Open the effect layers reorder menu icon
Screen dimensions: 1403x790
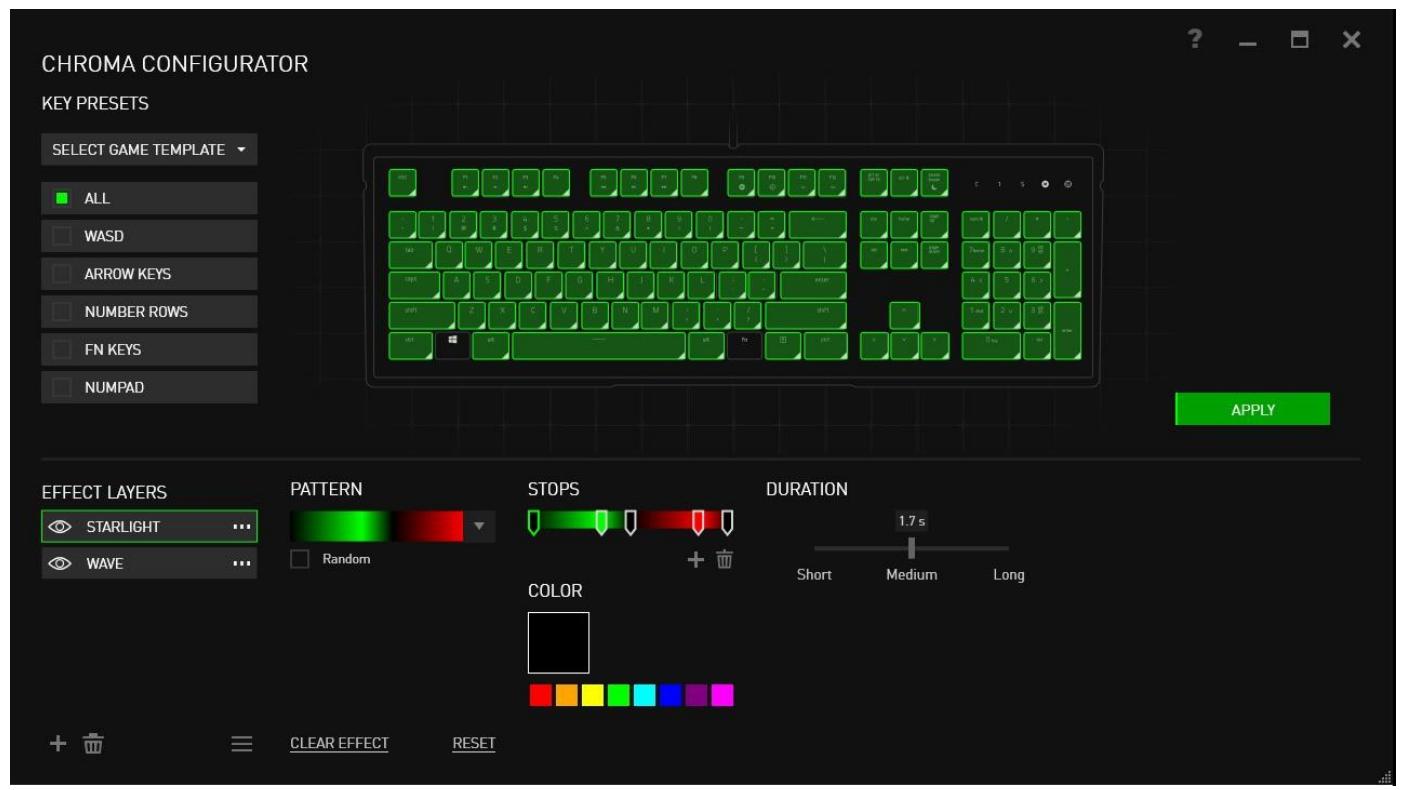point(241,743)
